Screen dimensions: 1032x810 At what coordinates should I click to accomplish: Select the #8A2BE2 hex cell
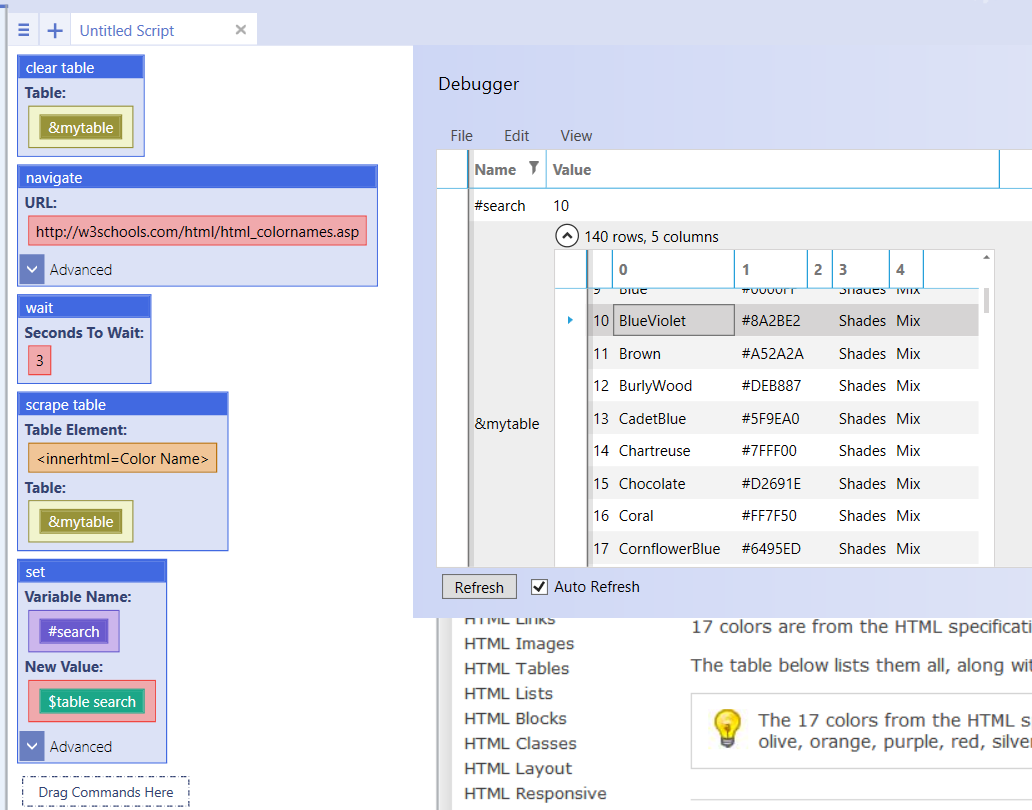(771, 320)
